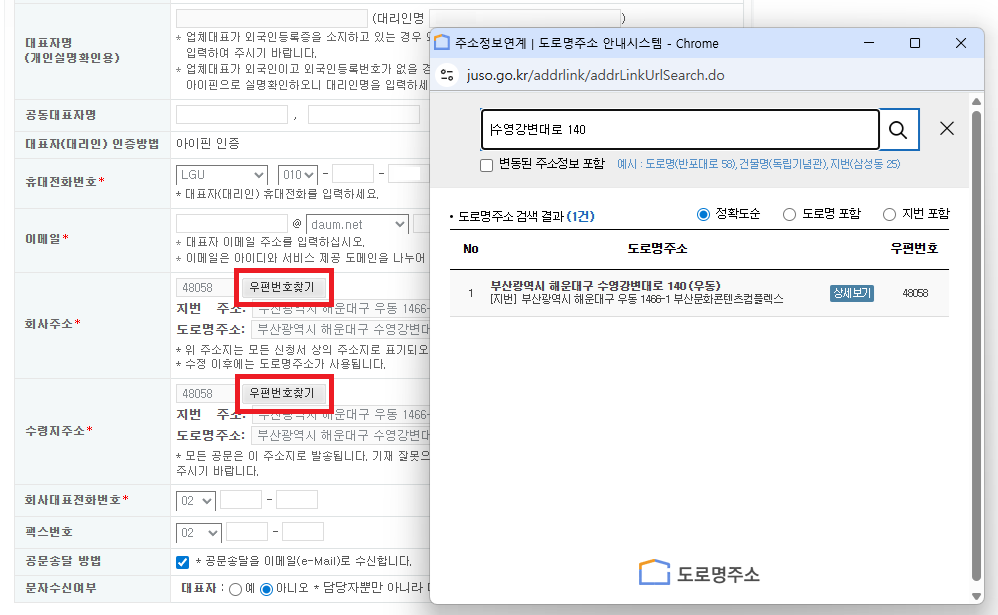Minimize the Chrome address popup window

868,43
